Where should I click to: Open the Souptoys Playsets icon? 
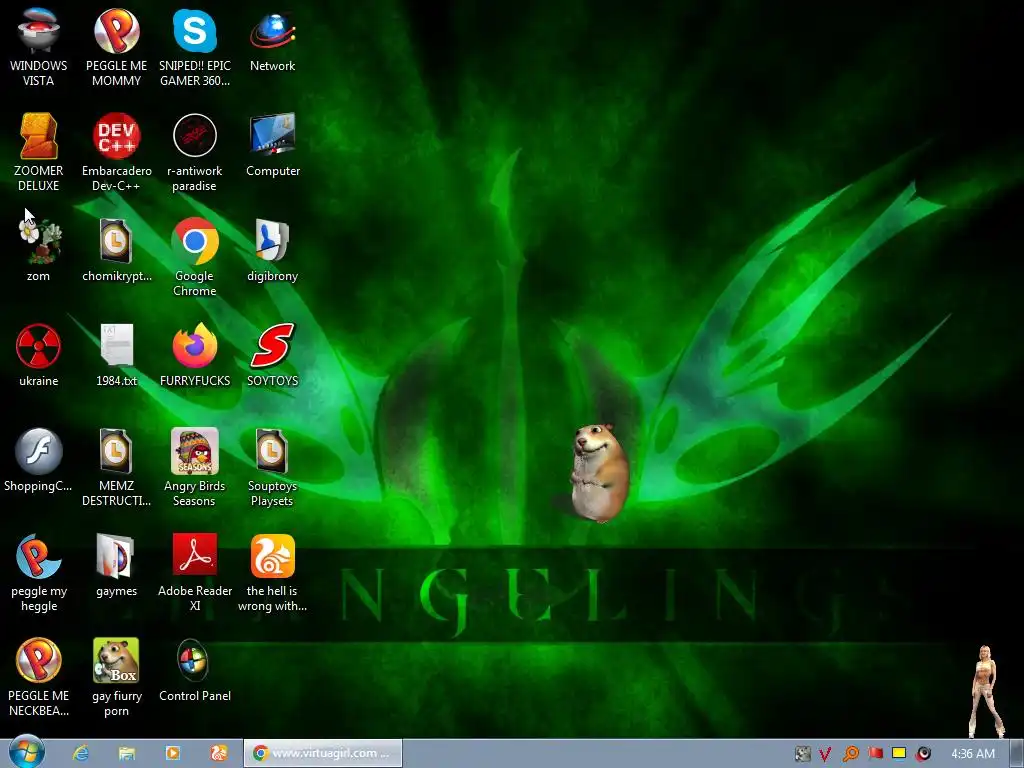[x=272, y=467]
